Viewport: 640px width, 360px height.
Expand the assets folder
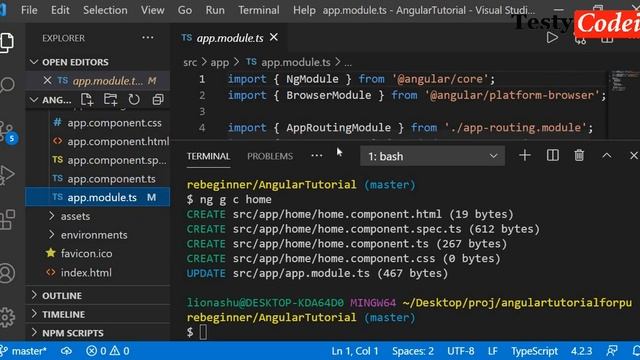[x=75, y=216]
